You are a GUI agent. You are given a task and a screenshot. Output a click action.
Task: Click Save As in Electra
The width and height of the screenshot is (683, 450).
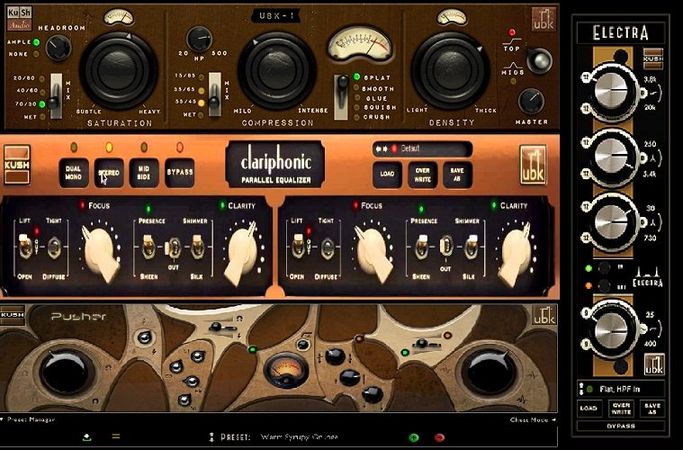tap(652, 409)
